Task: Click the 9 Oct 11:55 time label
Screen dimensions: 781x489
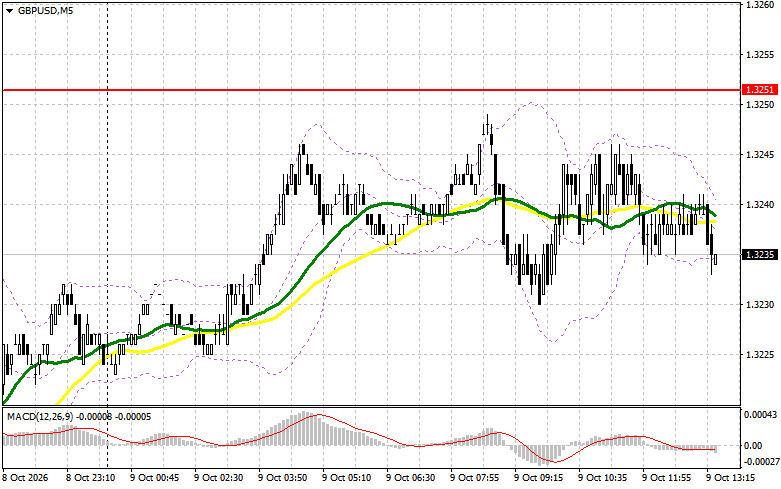Action: click(667, 478)
